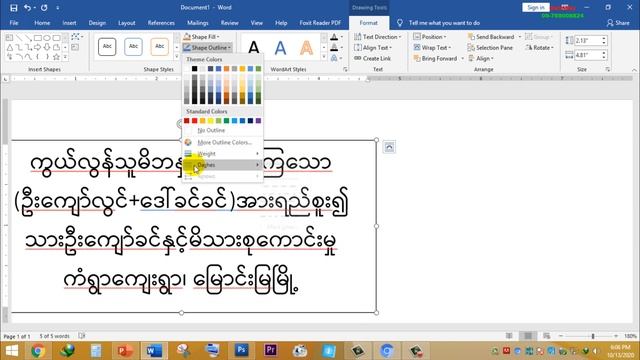The image size is (640, 360).
Task: Choose yellow in Standard Colors
Action: pos(211,121)
